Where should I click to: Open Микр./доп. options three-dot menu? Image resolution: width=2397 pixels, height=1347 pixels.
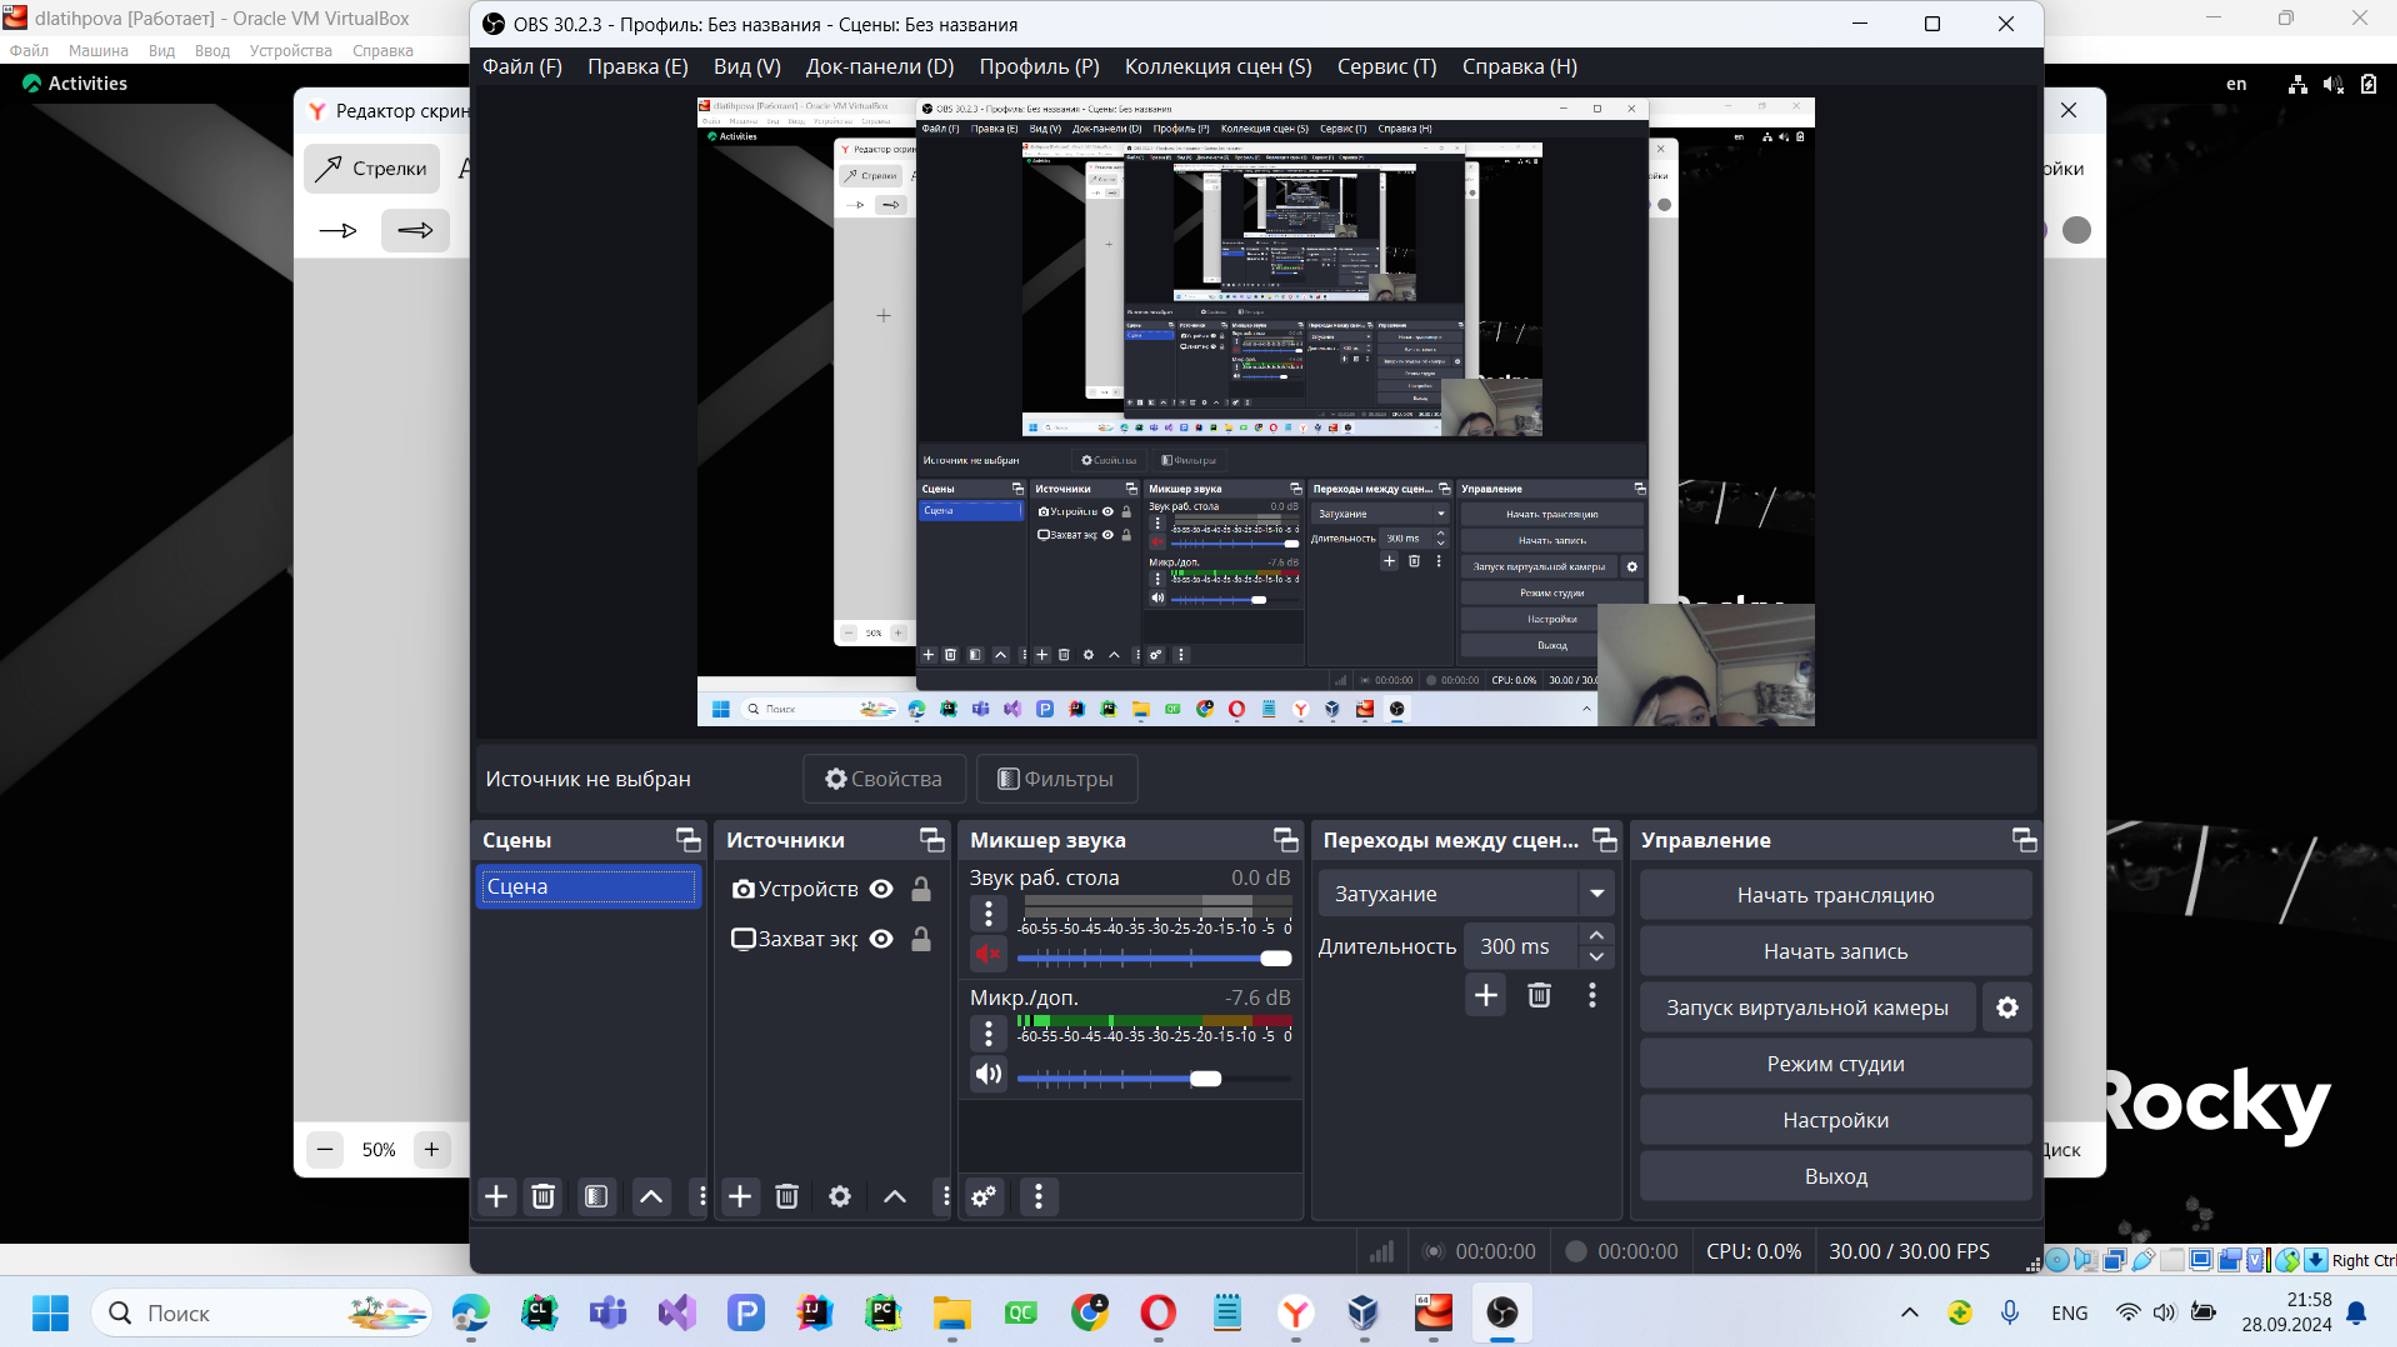tap(988, 1032)
